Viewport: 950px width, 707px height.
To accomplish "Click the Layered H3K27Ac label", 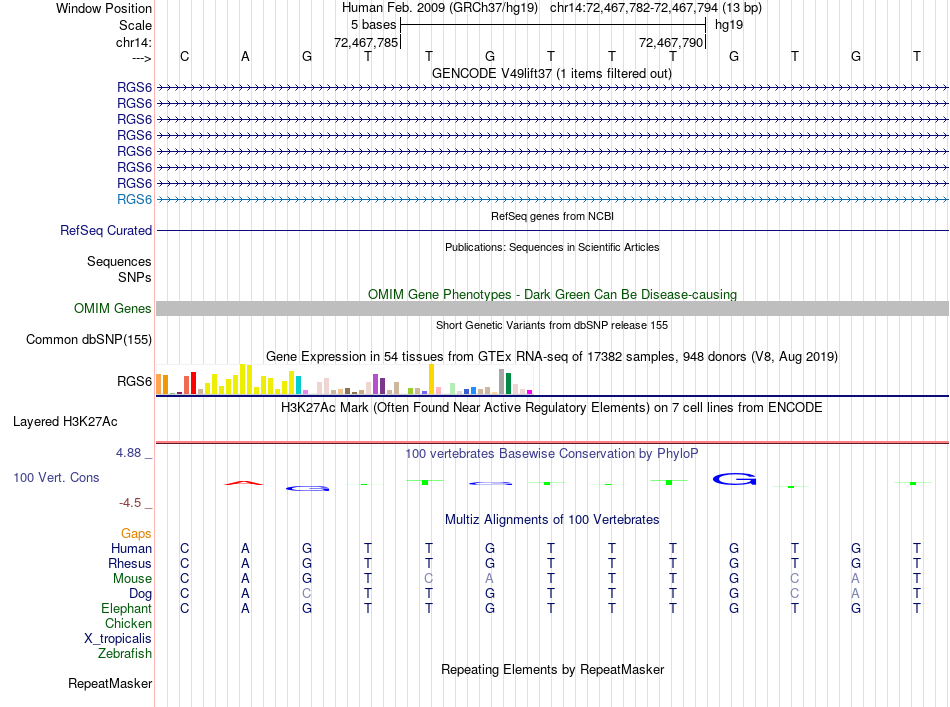I will tap(65, 422).
